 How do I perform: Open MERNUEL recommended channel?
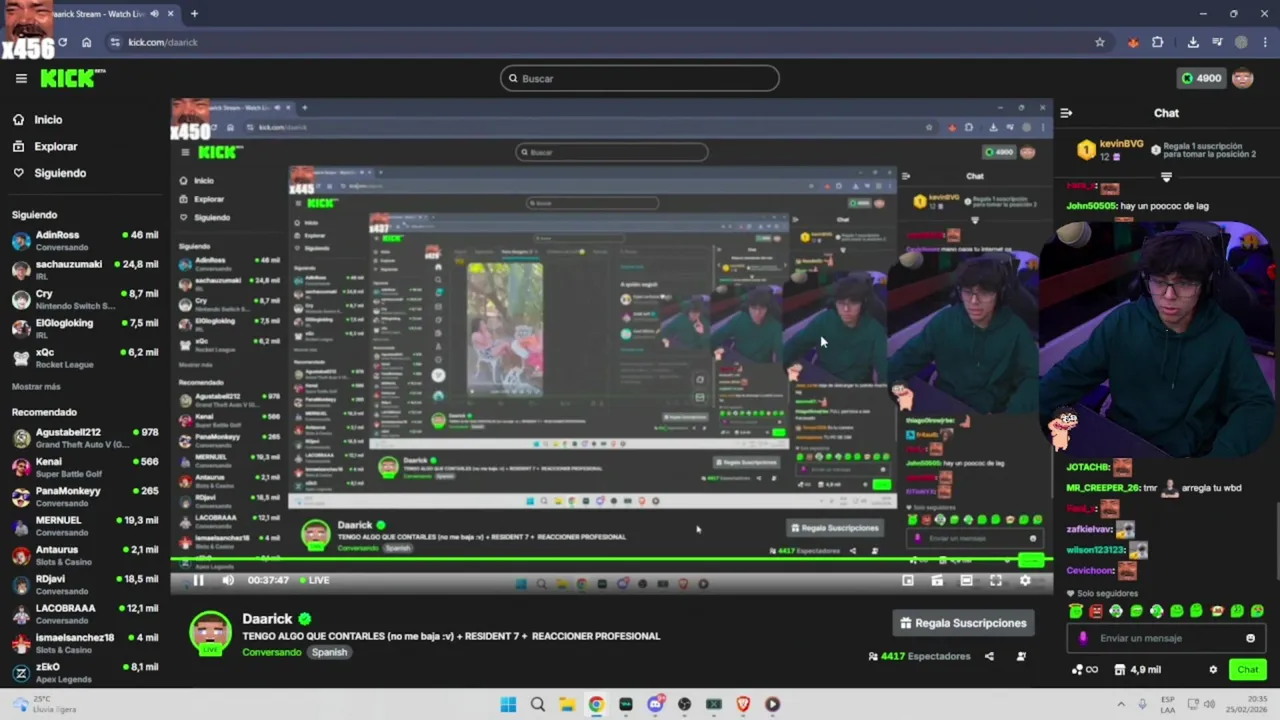tap(84, 526)
